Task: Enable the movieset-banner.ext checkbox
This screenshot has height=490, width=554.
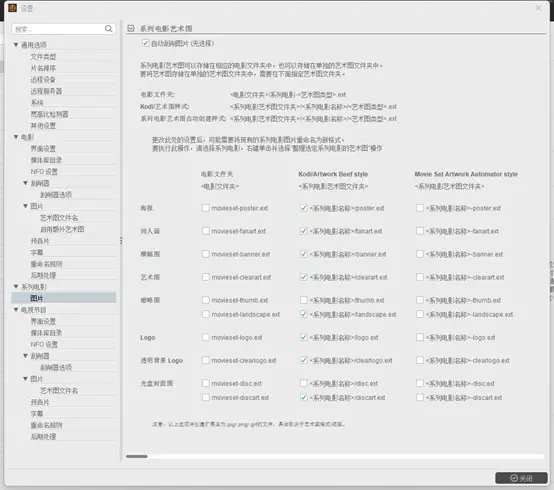Action: pyautogui.click(x=206, y=254)
